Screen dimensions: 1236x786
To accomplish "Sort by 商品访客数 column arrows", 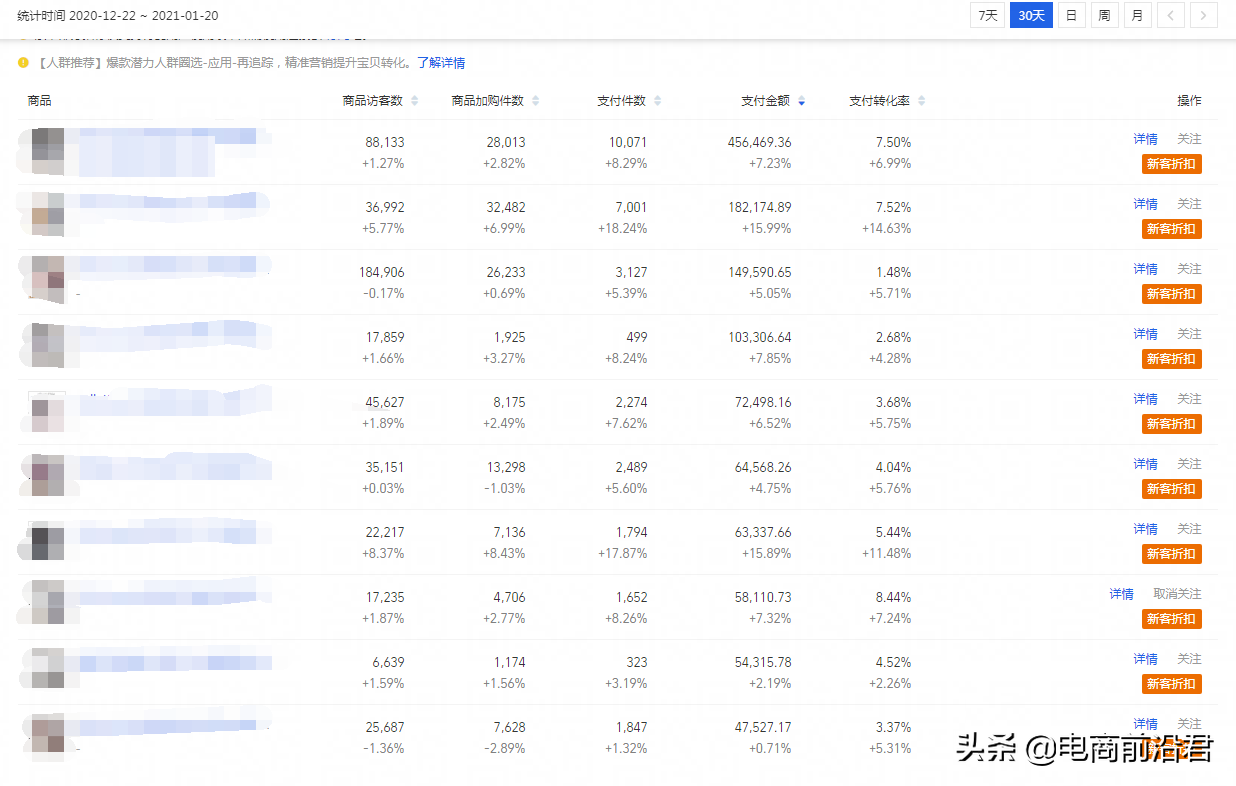I will (415, 101).
